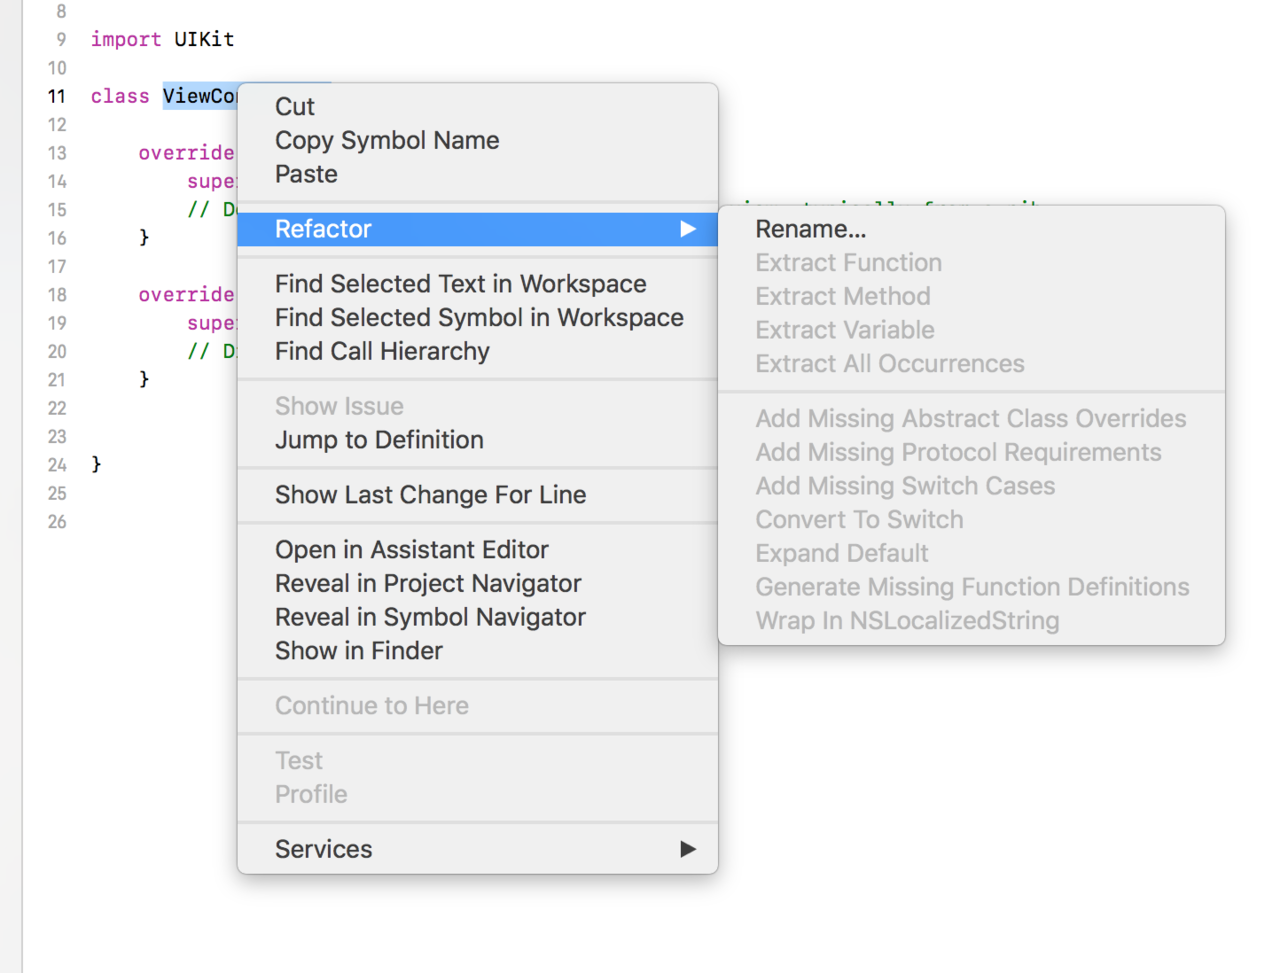Choose Find Selected Text in Workspace
Image resolution: width=1280 pixels, height=973 pixels.
tap(461, 284)
